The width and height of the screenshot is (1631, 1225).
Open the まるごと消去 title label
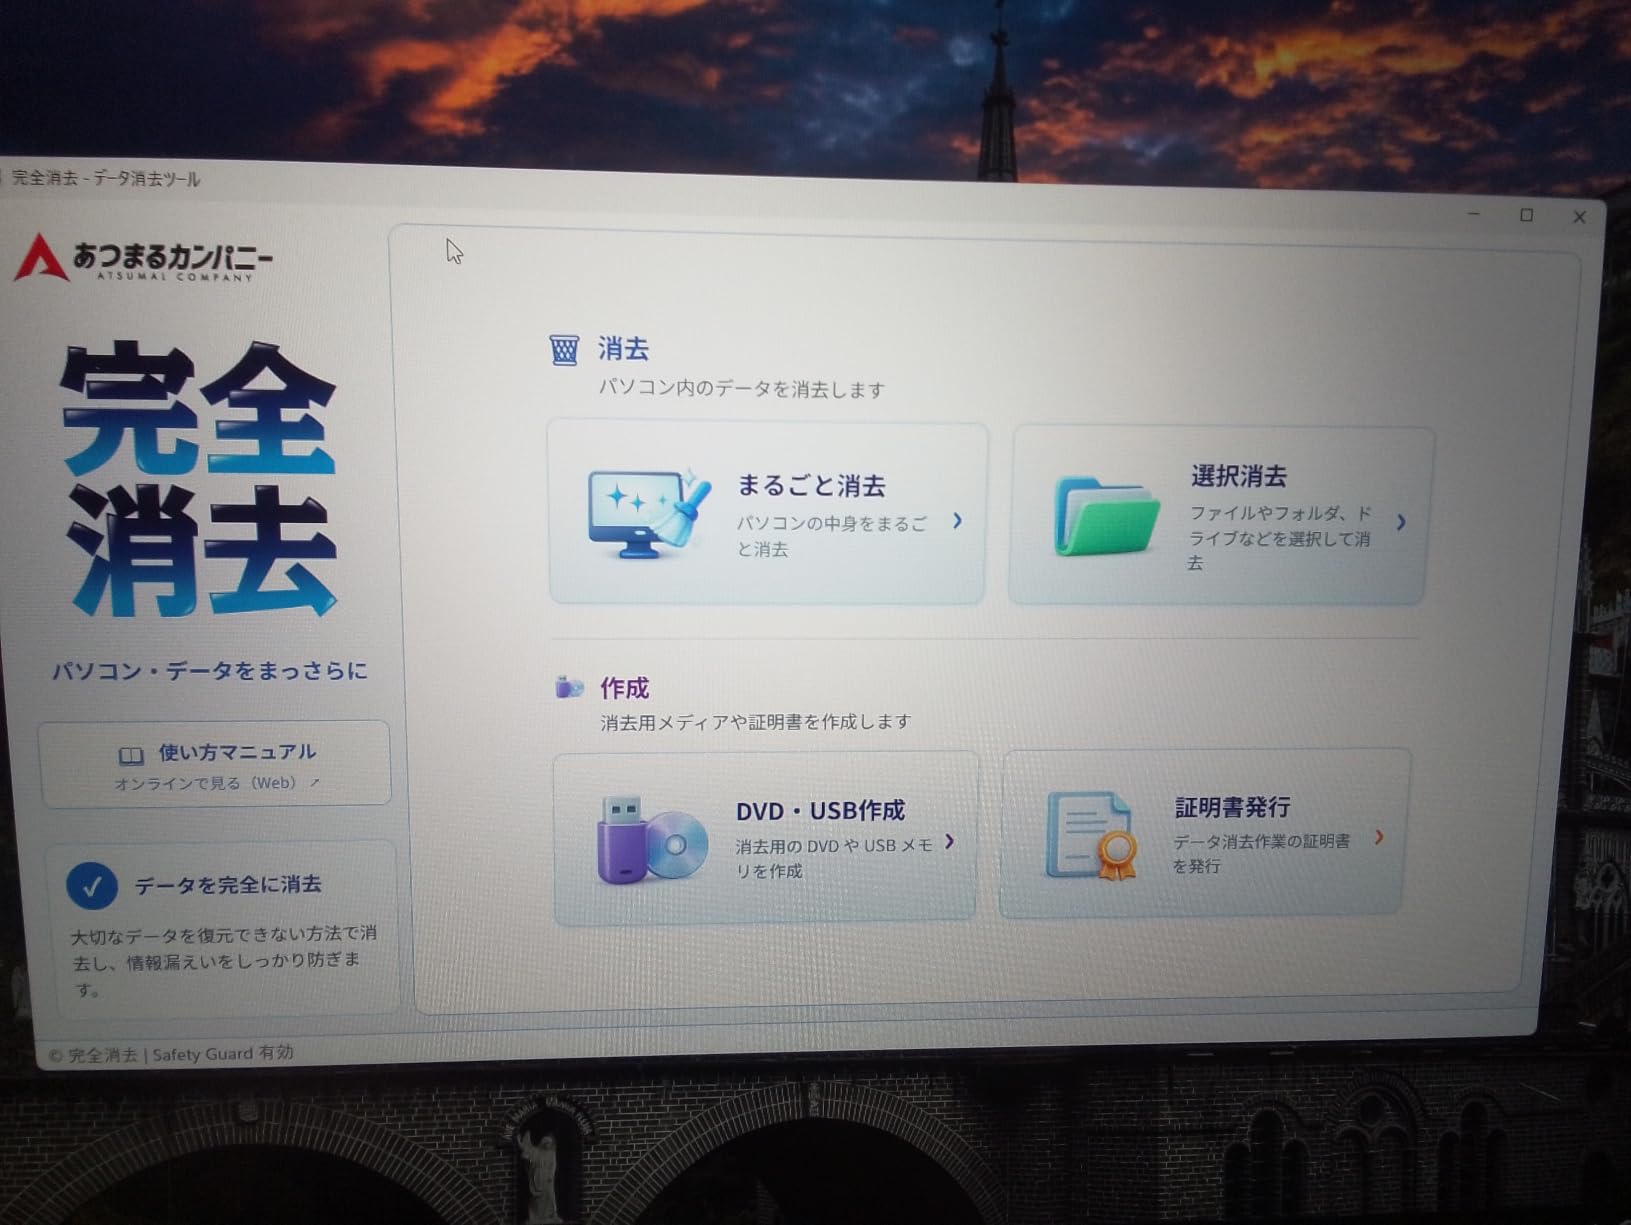click(x=811, y=486)
